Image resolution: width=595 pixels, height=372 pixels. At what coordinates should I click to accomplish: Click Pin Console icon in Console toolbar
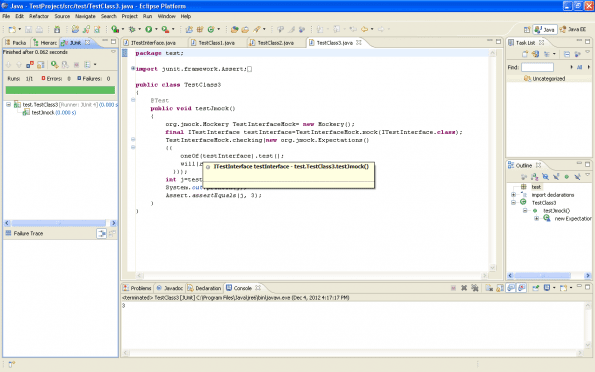535,288
